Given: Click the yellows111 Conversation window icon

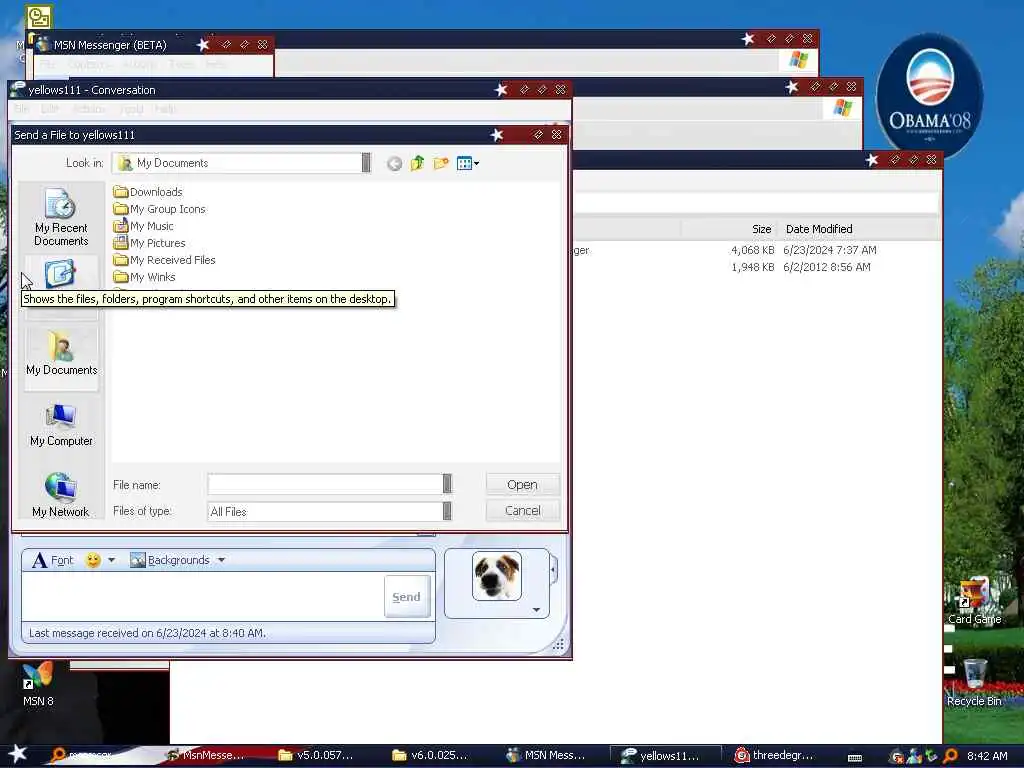Looking at the screenshot, I should pyautogui.click(x=18, y=89).
